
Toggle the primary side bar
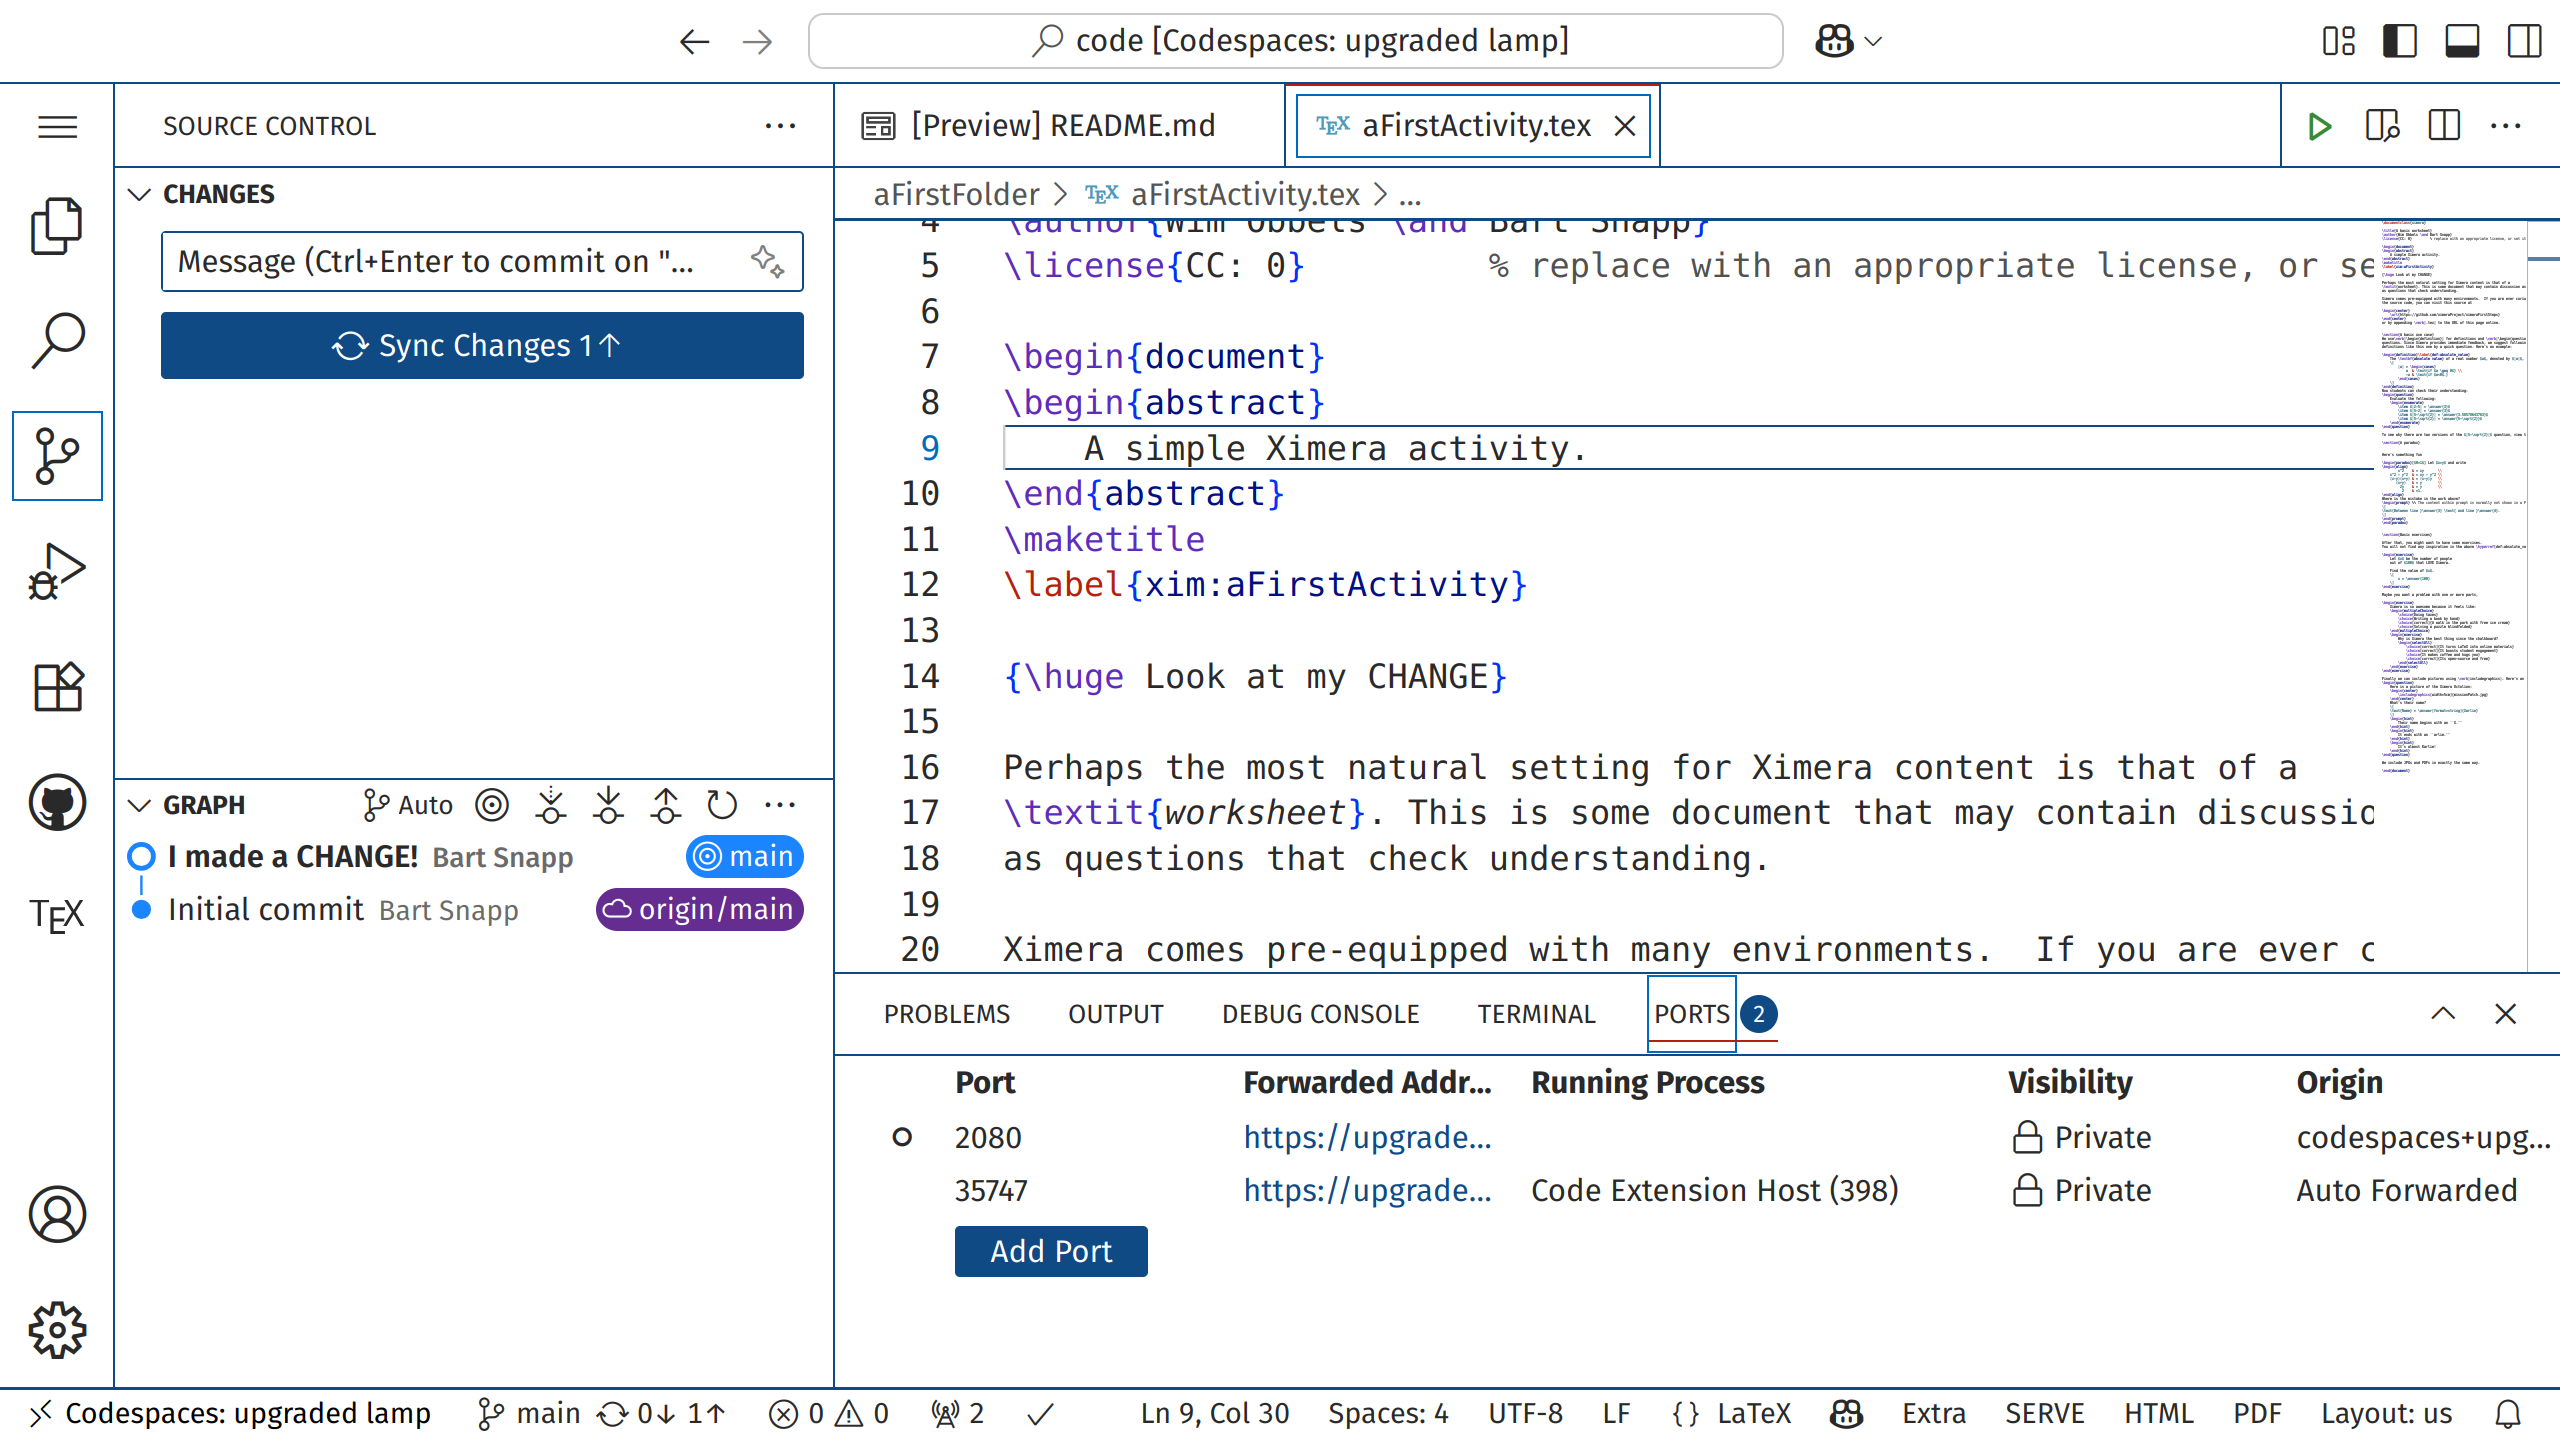click(x=2399, y=41)
